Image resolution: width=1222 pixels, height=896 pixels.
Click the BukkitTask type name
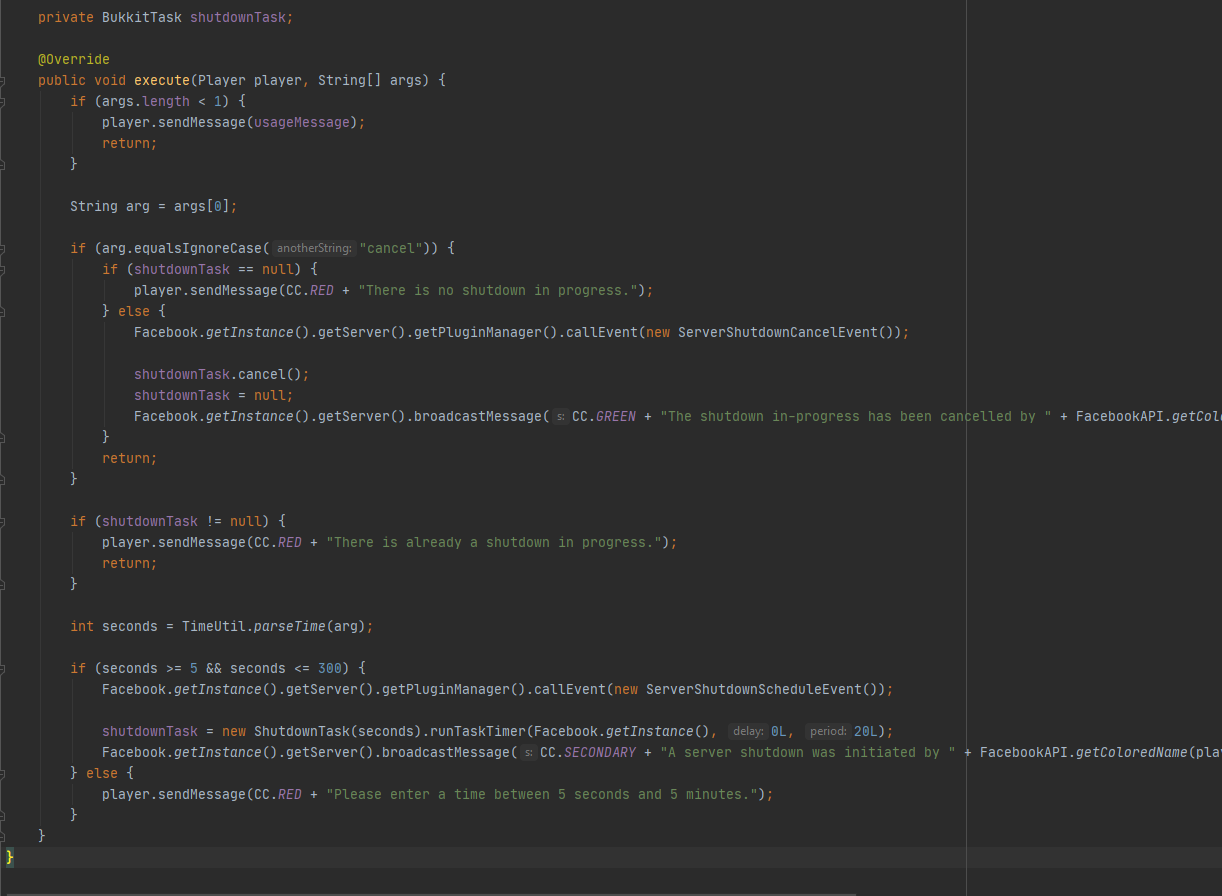142,17
